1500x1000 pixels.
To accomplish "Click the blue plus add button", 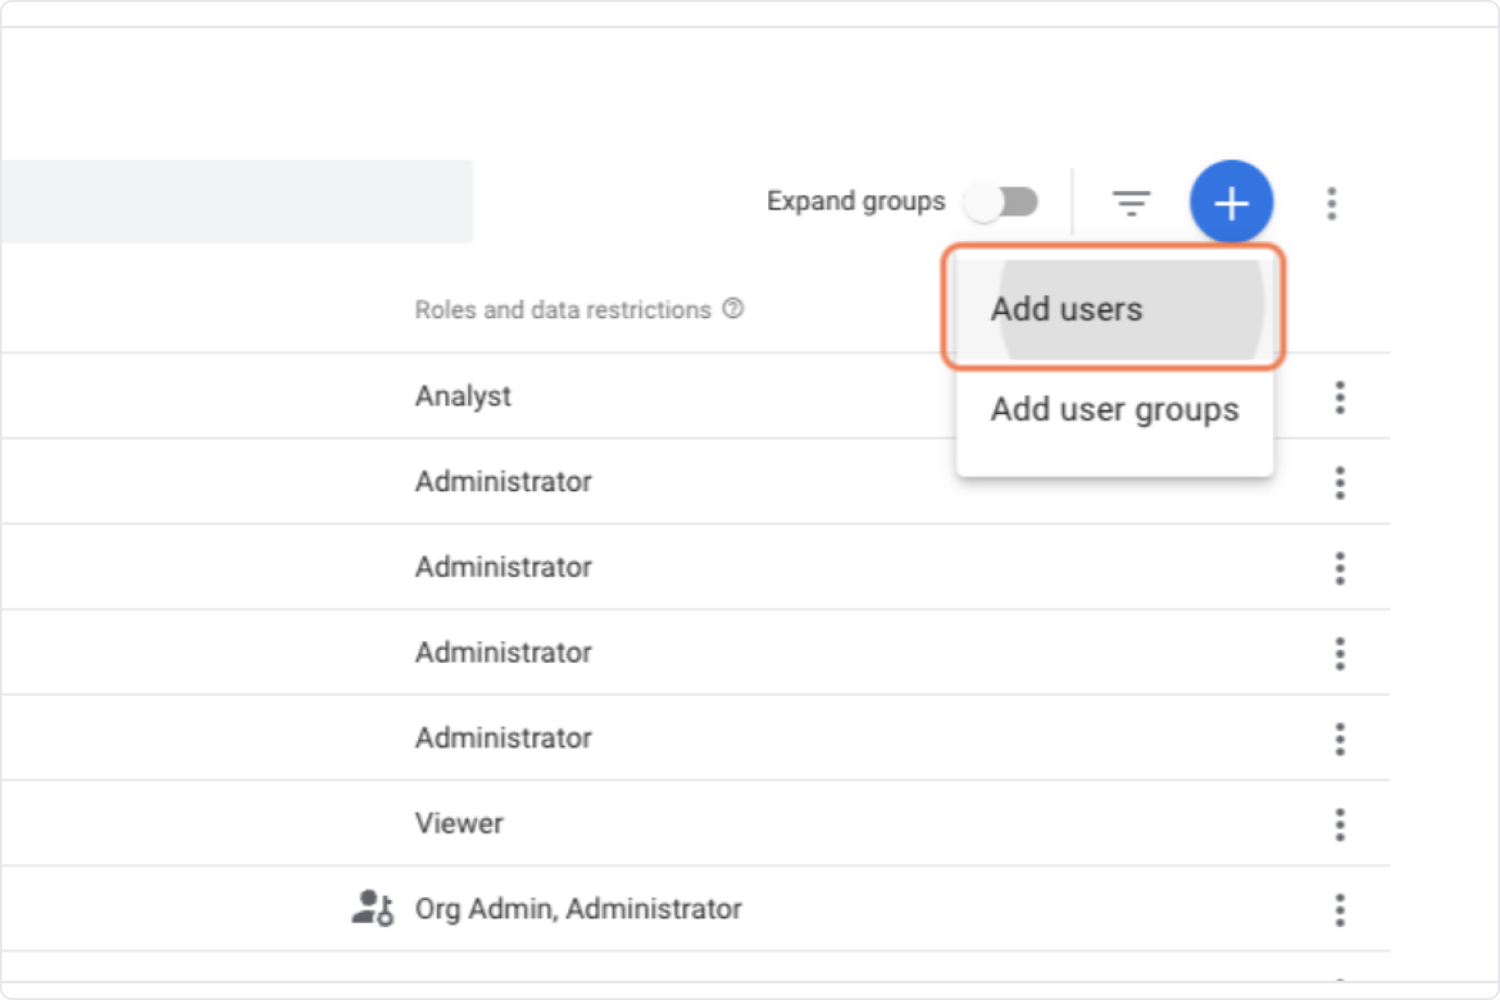I will click(x=1231, y=202).
